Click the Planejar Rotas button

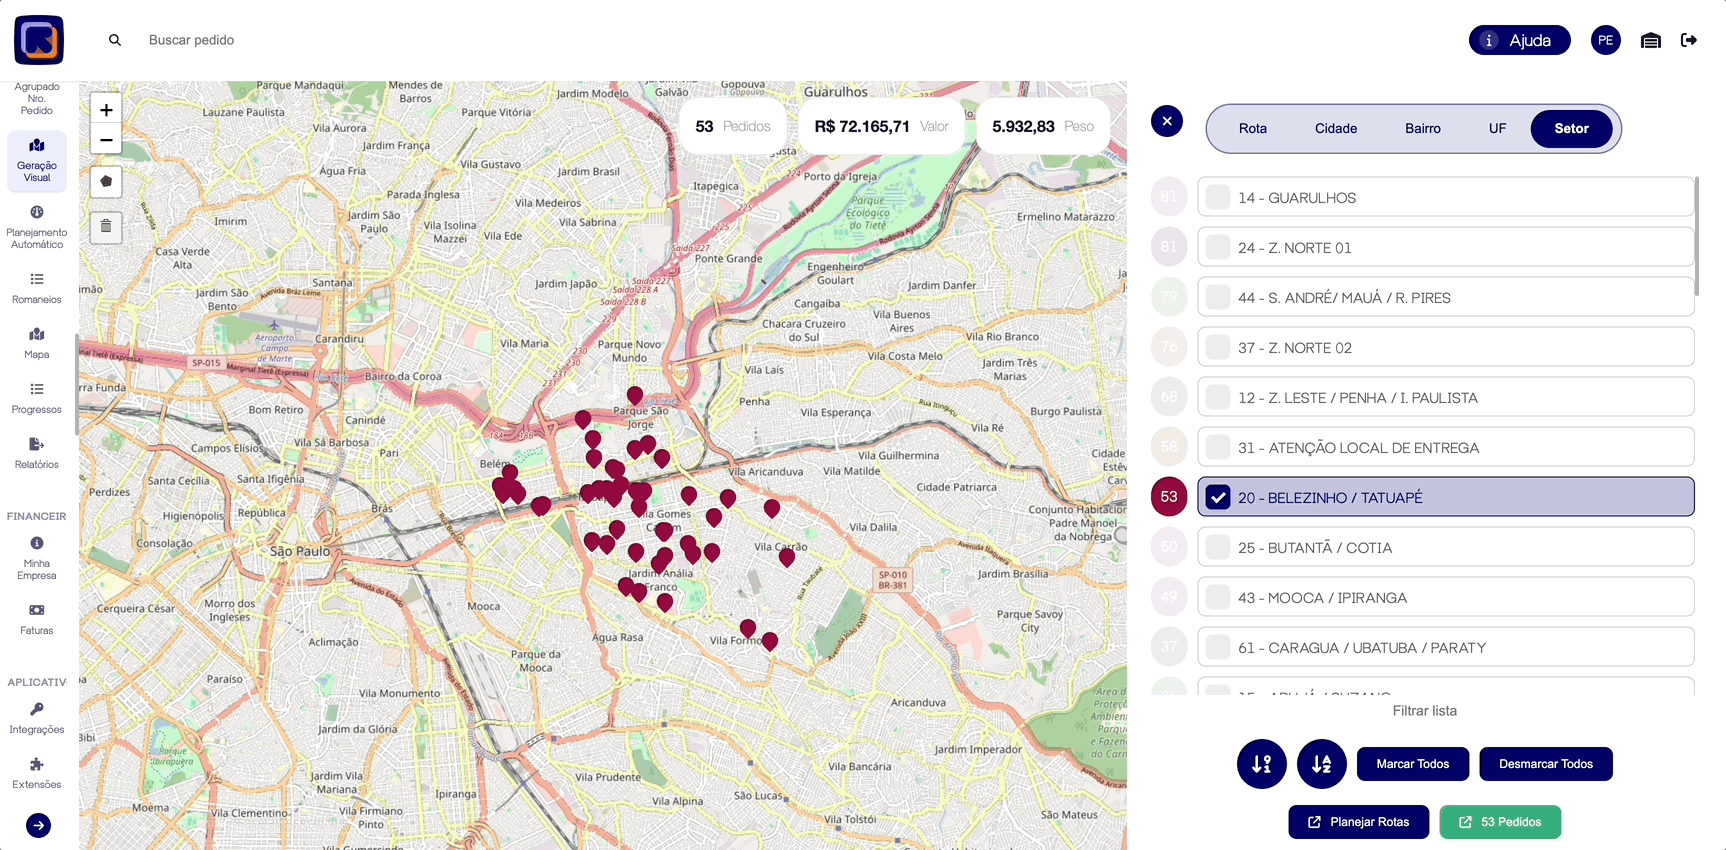pyautogui.click(x=1358, y=822)
